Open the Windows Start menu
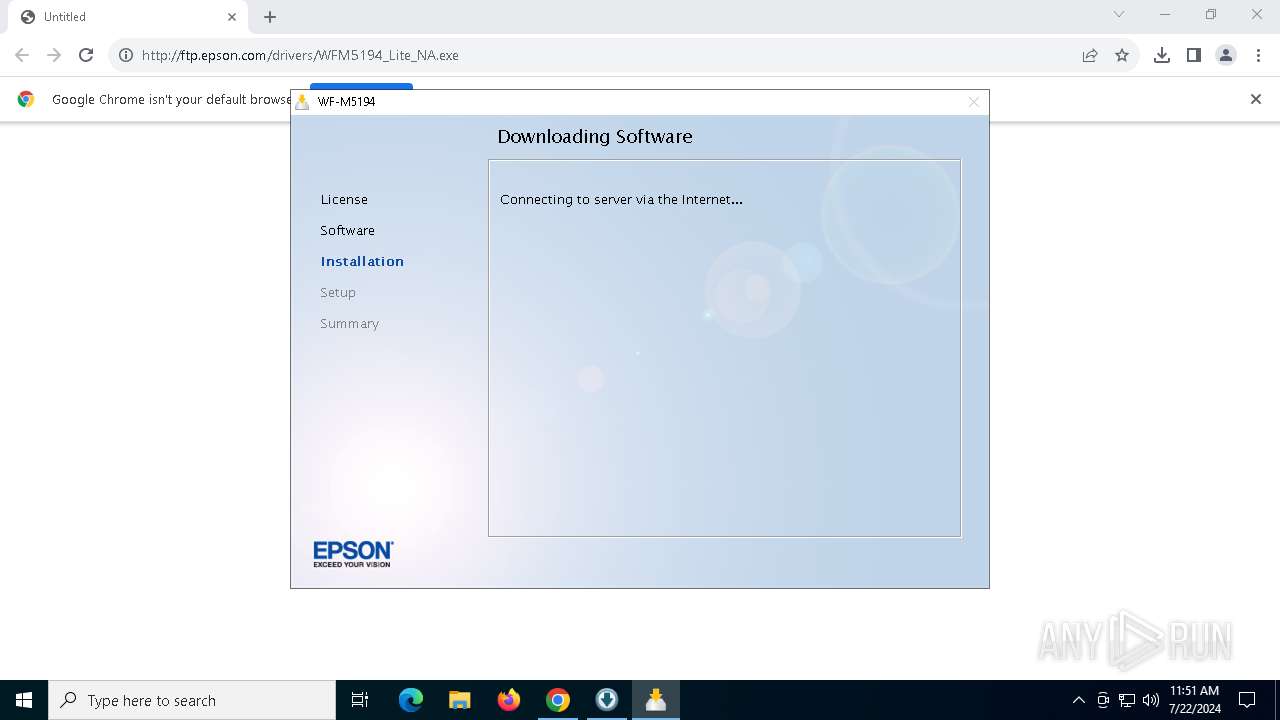Screen dimensions: 1280x720 24,700
